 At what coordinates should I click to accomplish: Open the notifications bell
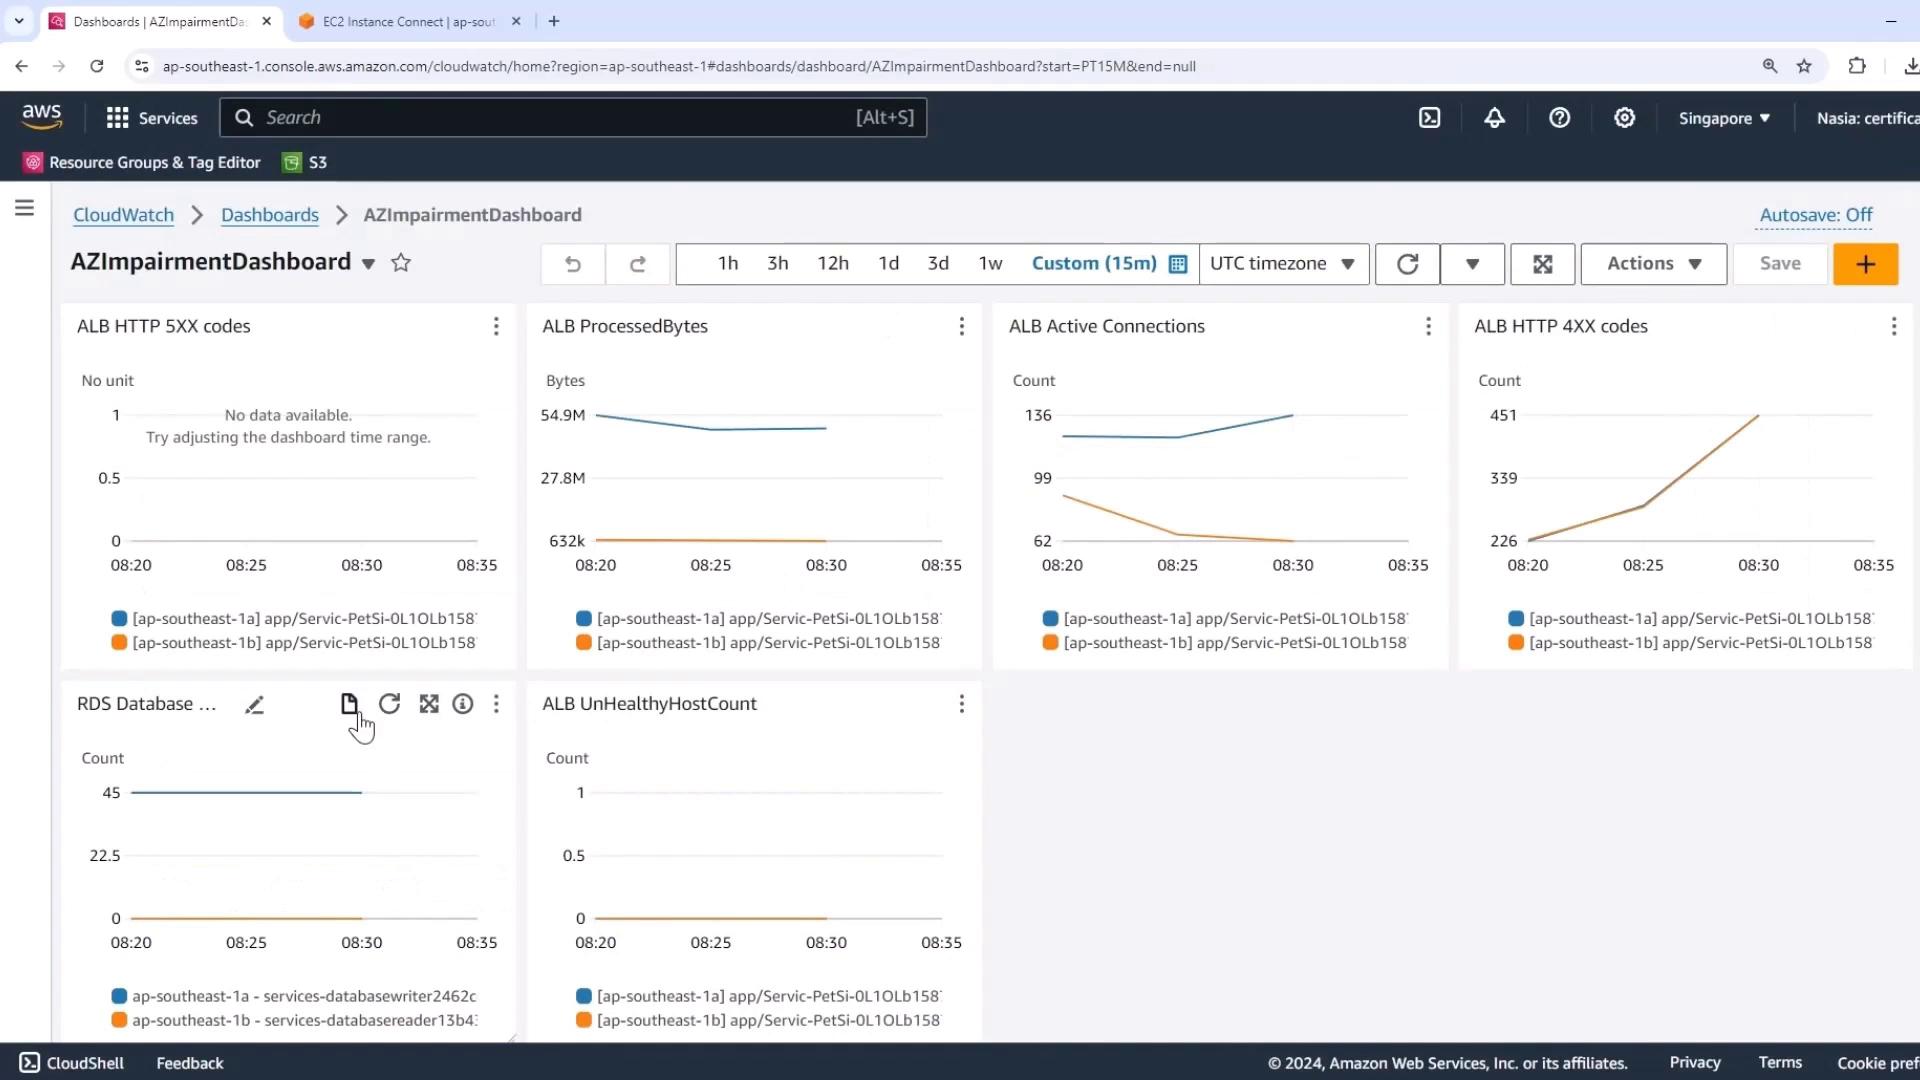1494,118
